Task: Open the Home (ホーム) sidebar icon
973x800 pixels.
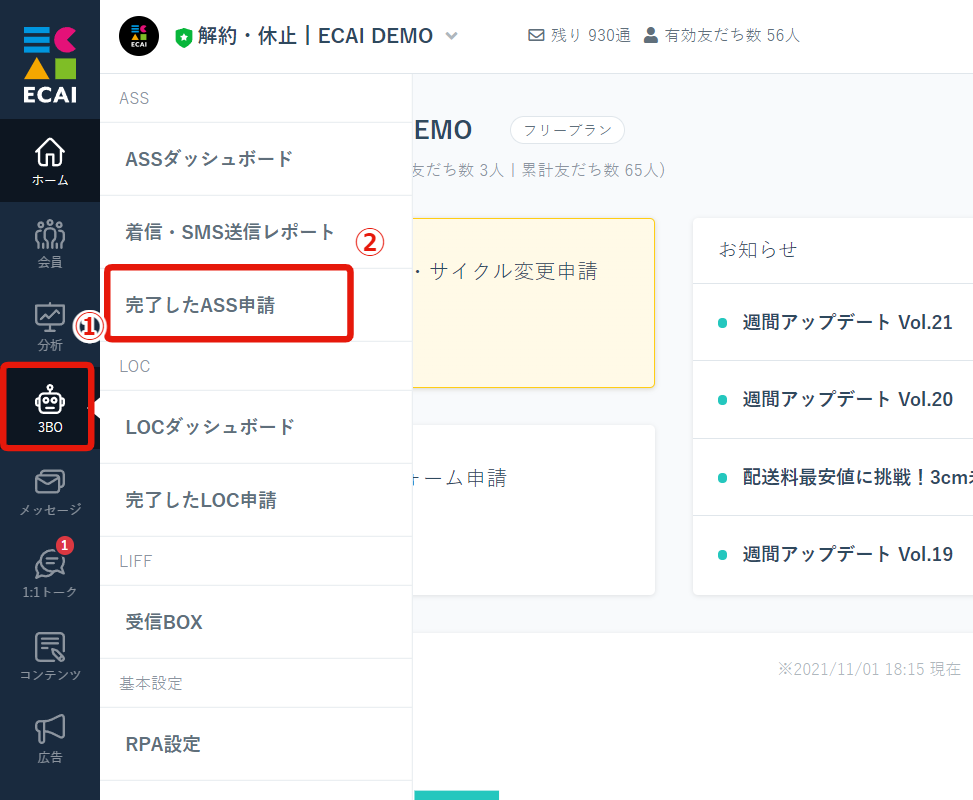Action: click(50, 161)
